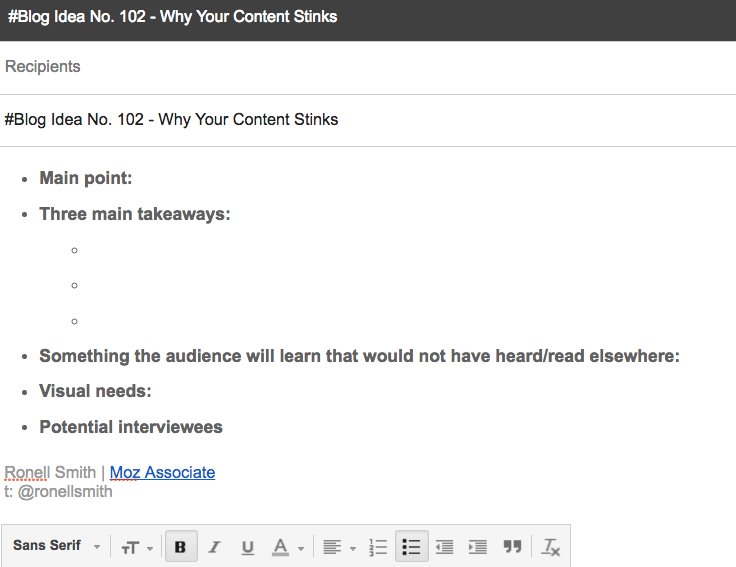
Task: Toggle underline formatting button
Action: [x=247, y=547]
